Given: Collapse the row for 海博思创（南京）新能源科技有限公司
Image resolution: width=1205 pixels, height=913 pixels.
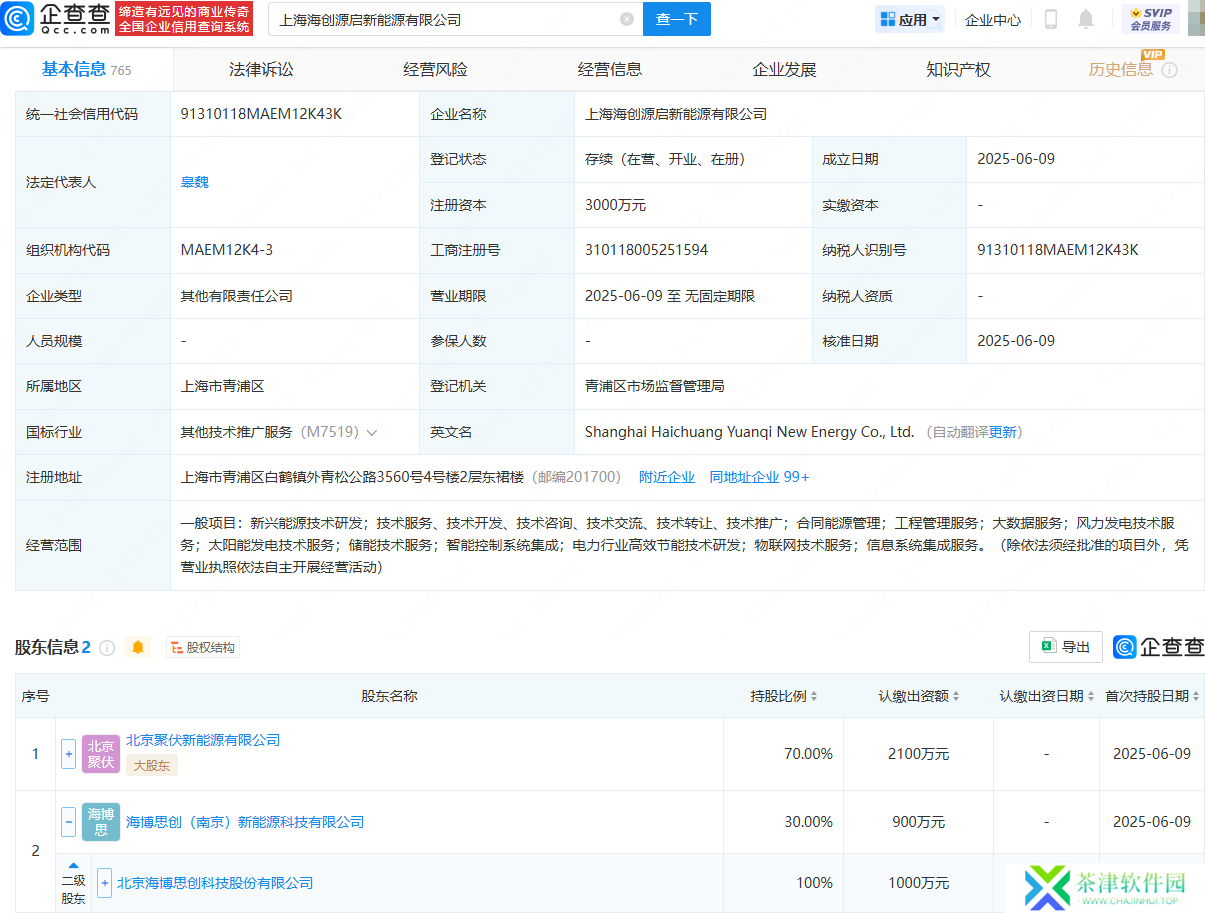Looking at the screenshot, I should click(69, 822).
